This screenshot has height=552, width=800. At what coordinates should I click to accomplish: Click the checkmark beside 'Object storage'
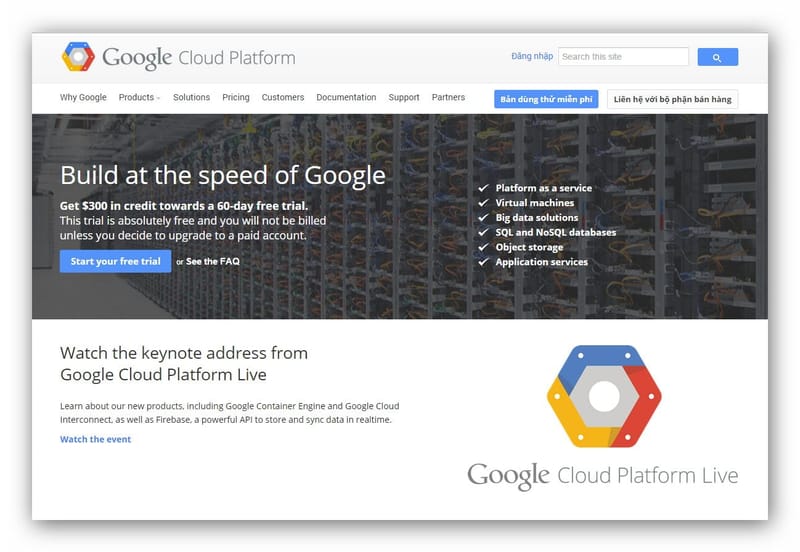[x=484, y=247]
